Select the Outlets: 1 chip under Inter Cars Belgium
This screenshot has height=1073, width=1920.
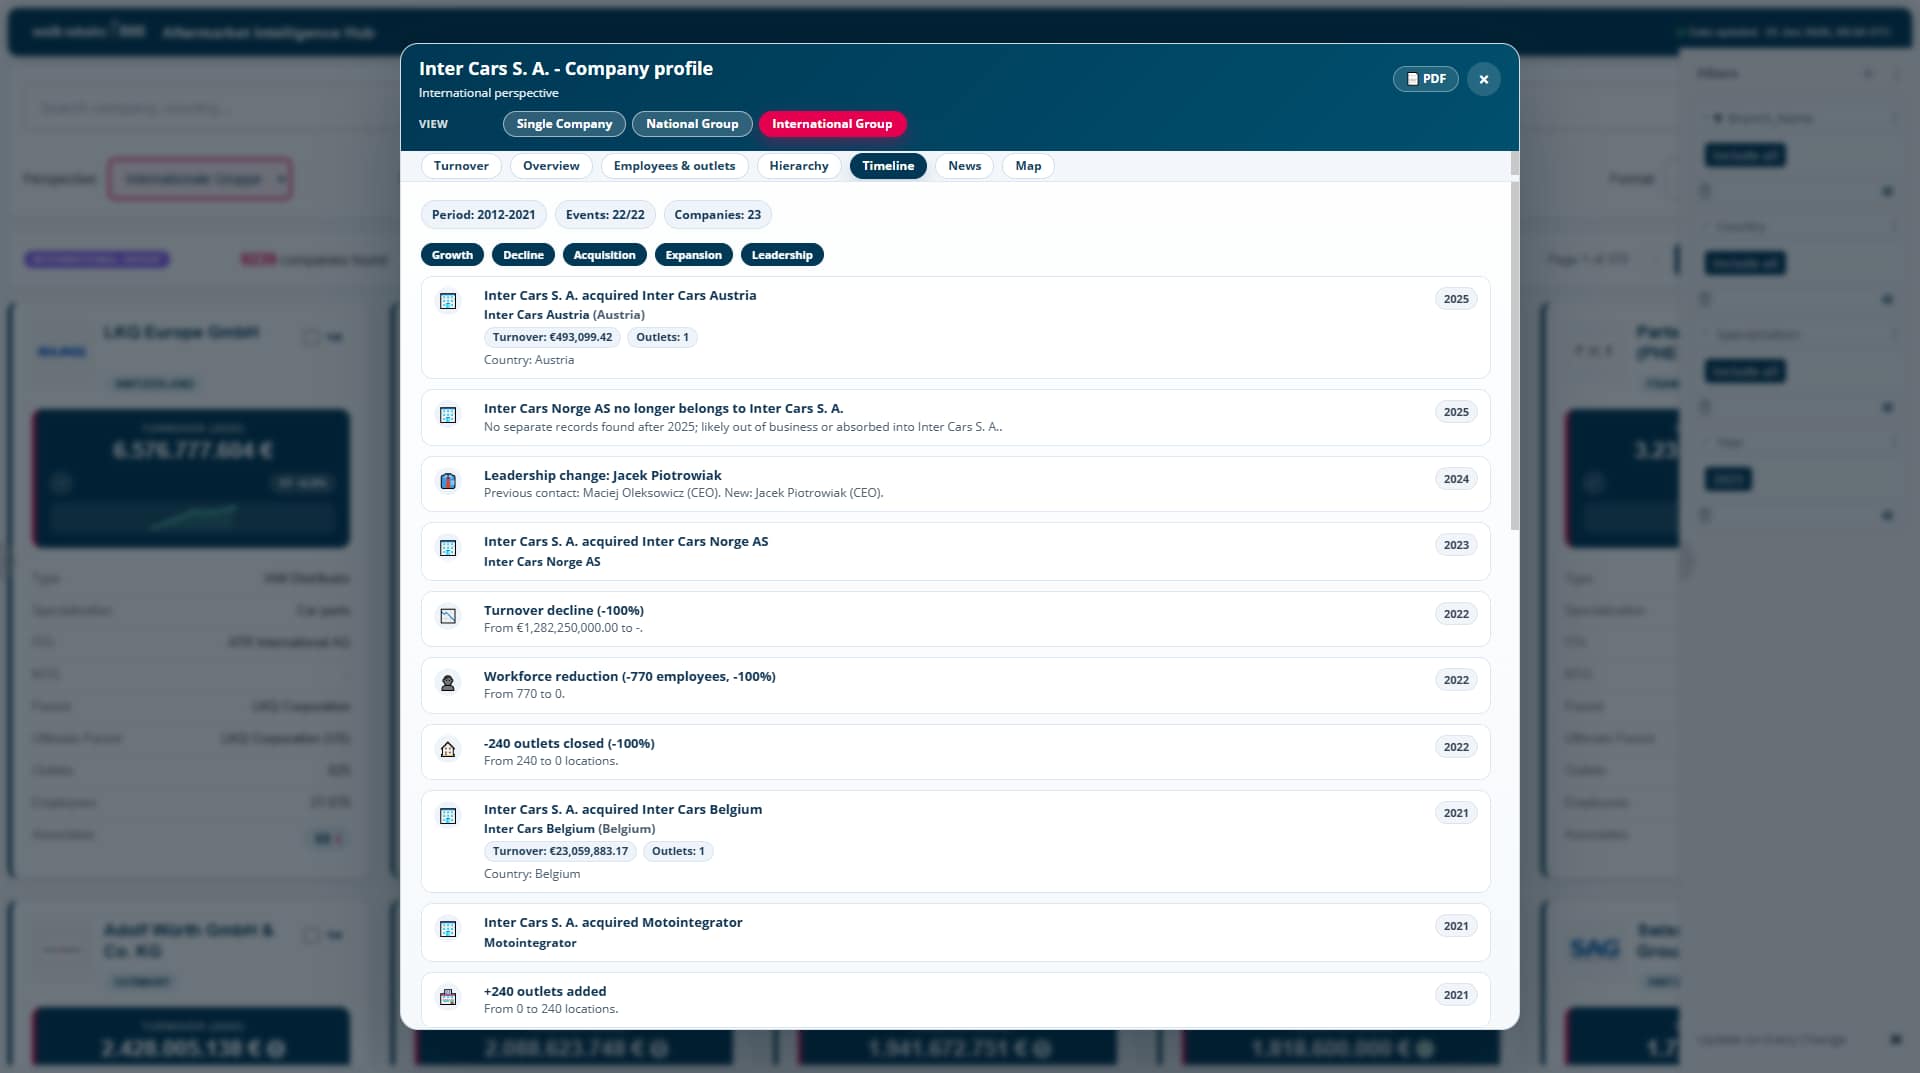pos(678,851)
